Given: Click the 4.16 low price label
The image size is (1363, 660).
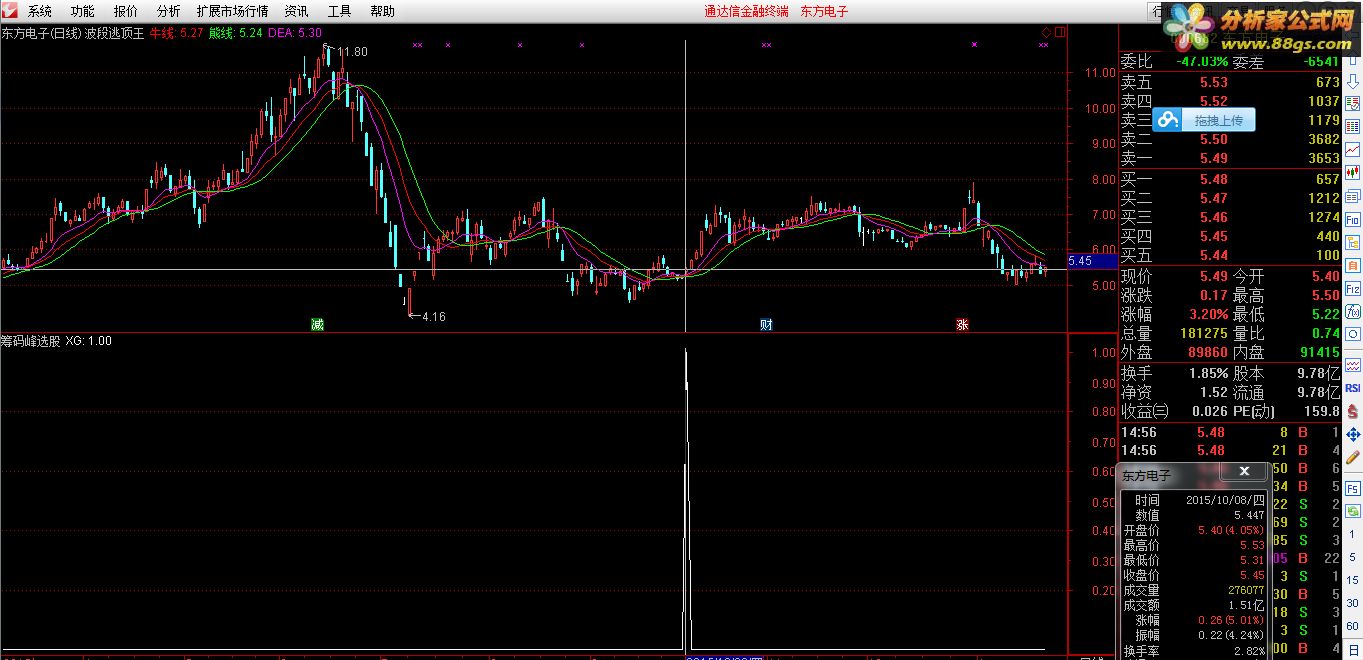Looking at the screenshot, I should tap(433, 317).
